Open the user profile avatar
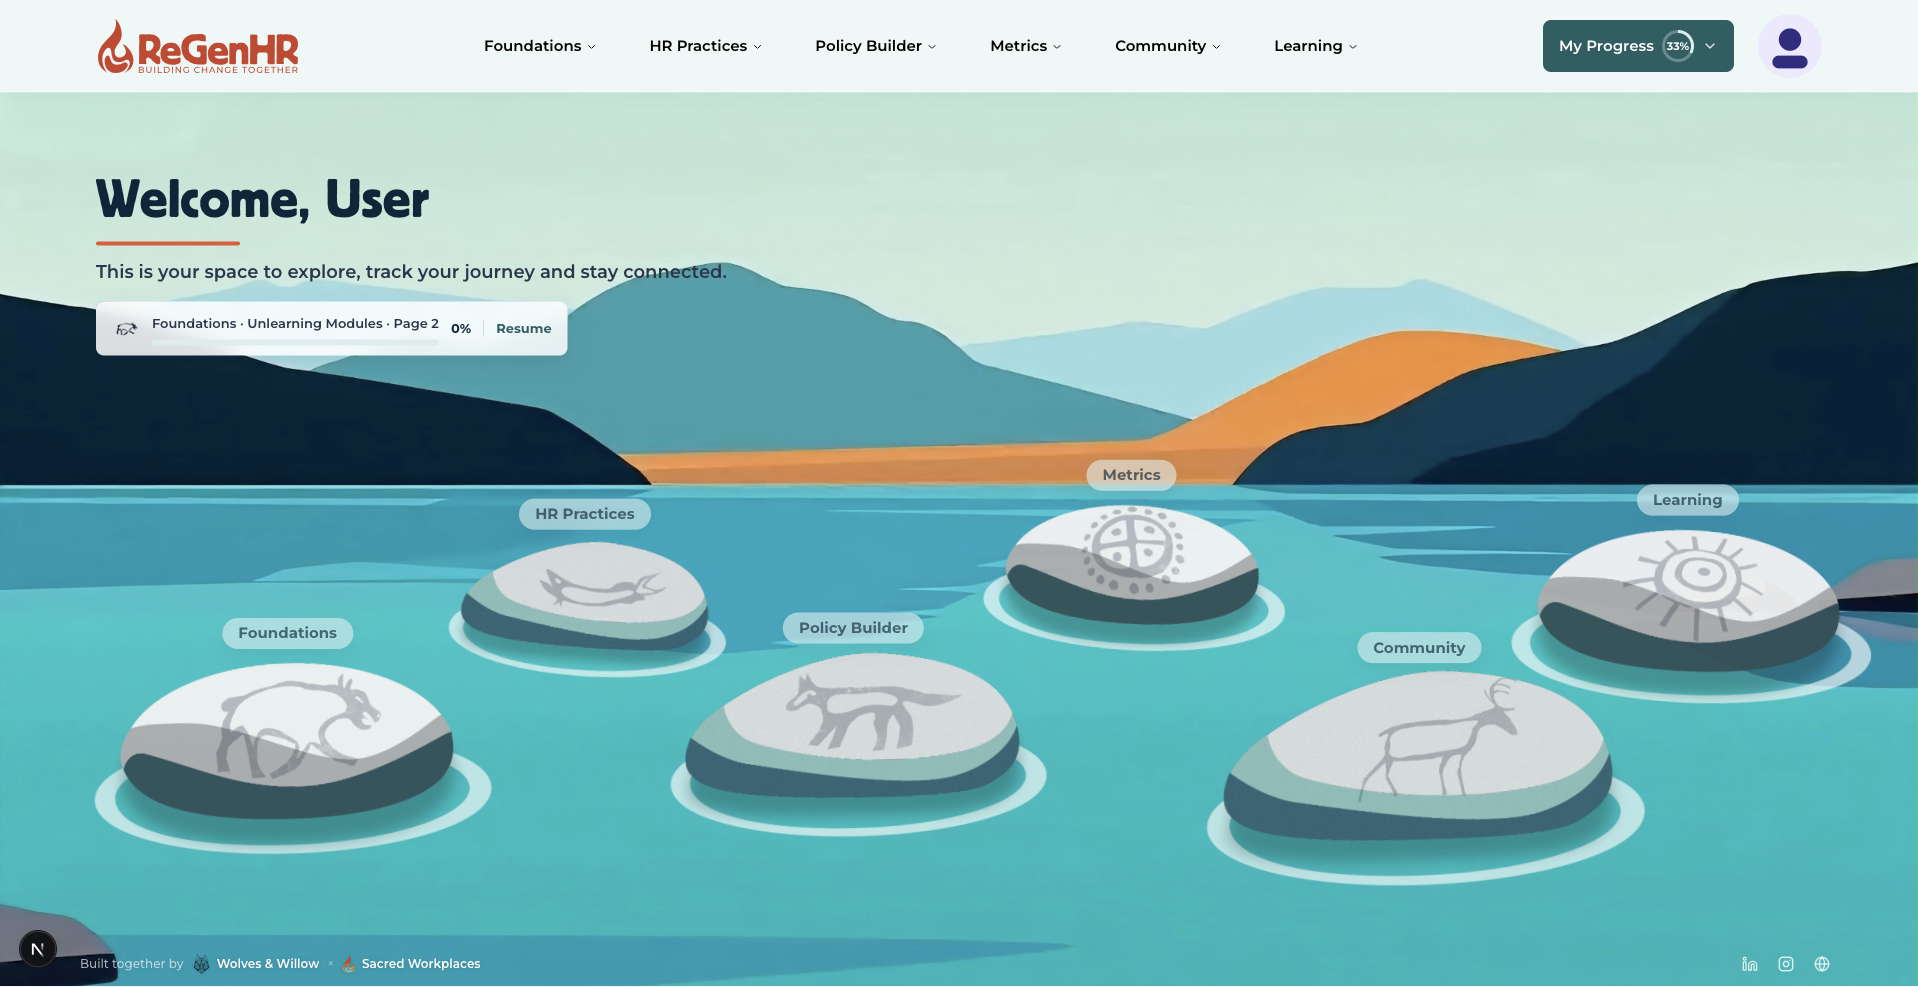This screenshot has height=987, width=1918. click(1789, 46)
